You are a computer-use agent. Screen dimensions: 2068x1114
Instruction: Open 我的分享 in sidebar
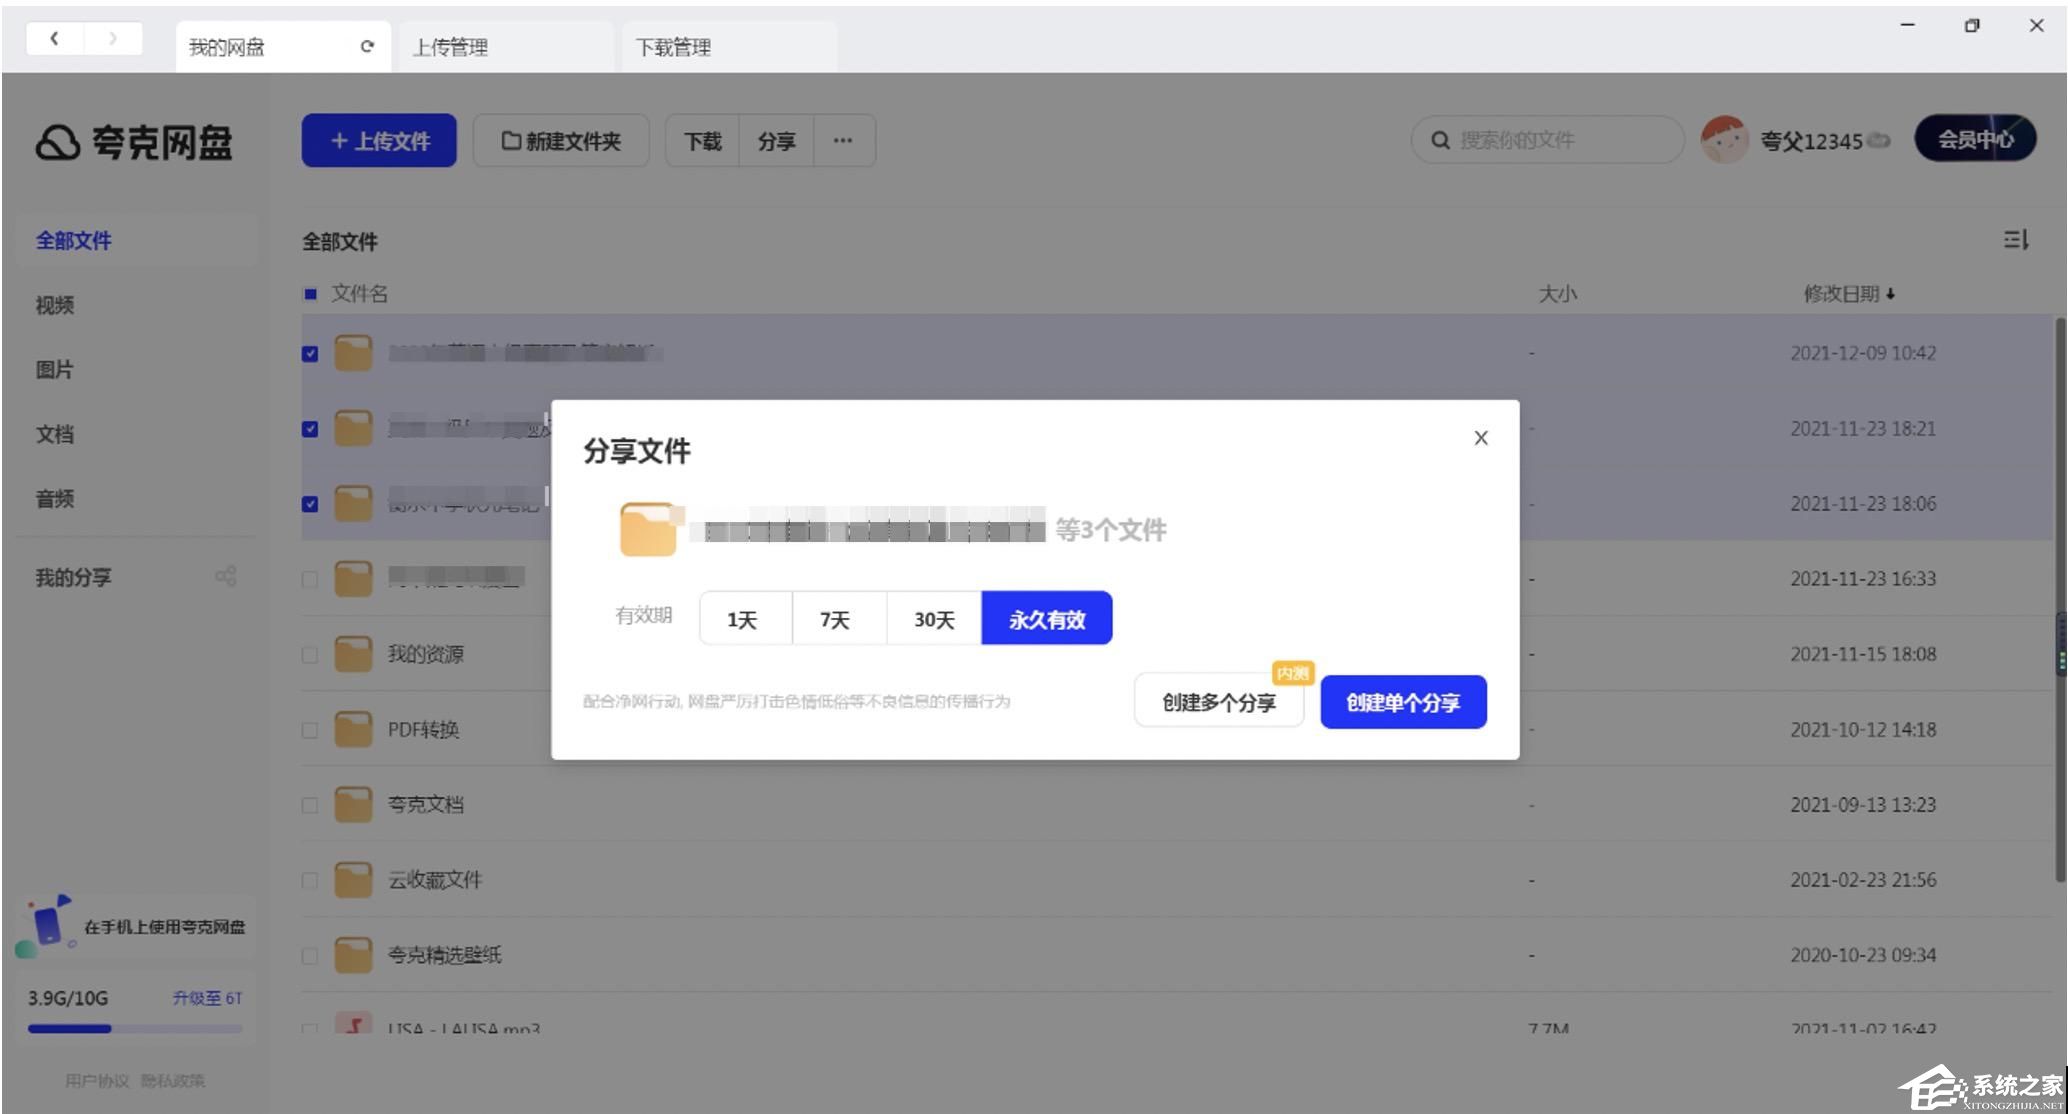coord(74,577)
